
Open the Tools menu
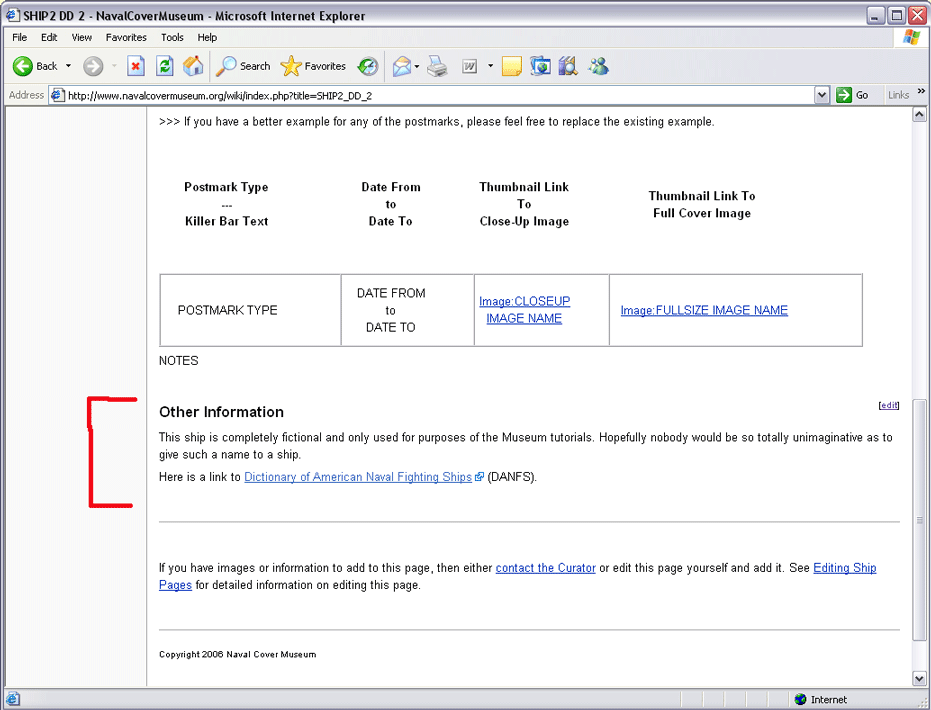172,37
